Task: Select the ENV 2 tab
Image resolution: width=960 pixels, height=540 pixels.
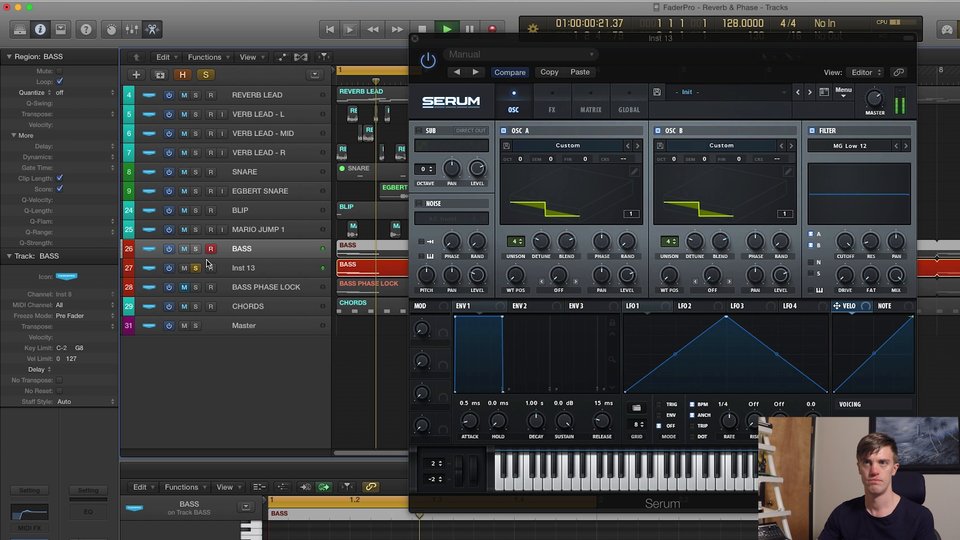Action: click(519, 306)
